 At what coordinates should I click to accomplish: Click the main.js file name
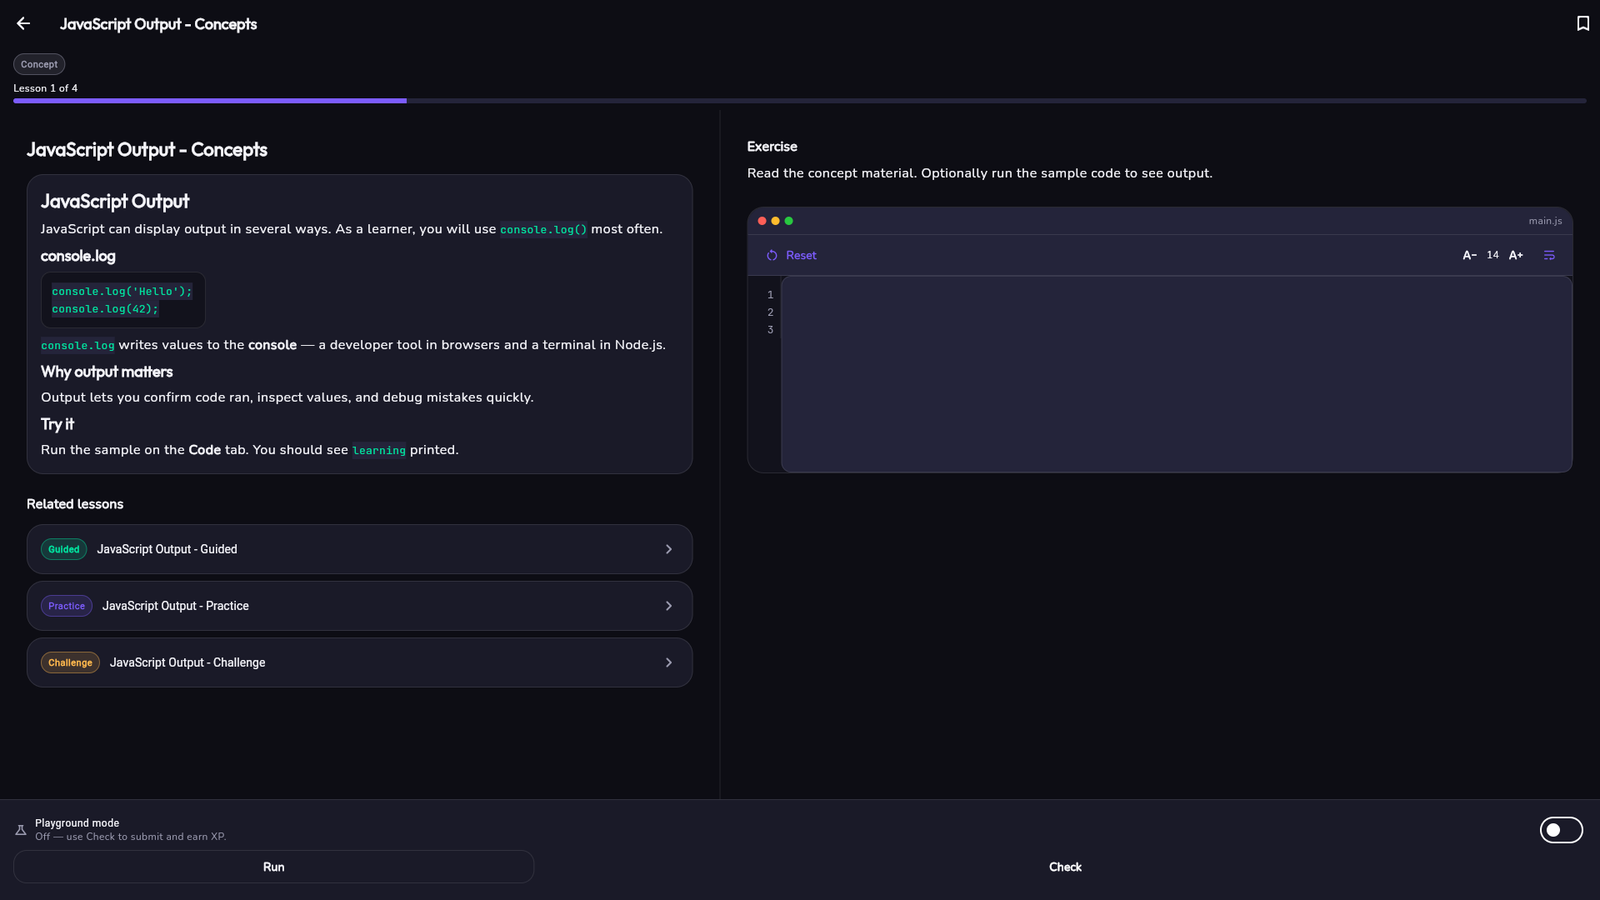[x=1545, y=221]
